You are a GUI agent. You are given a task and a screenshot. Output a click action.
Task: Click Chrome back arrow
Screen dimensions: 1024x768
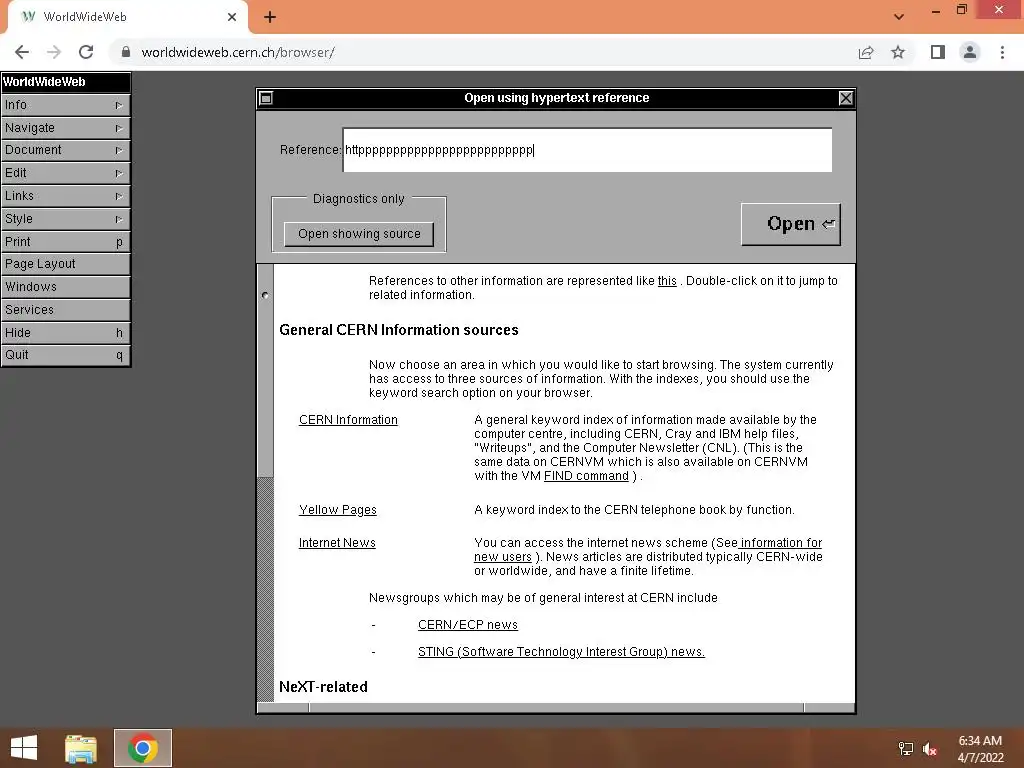coord(22,52)
